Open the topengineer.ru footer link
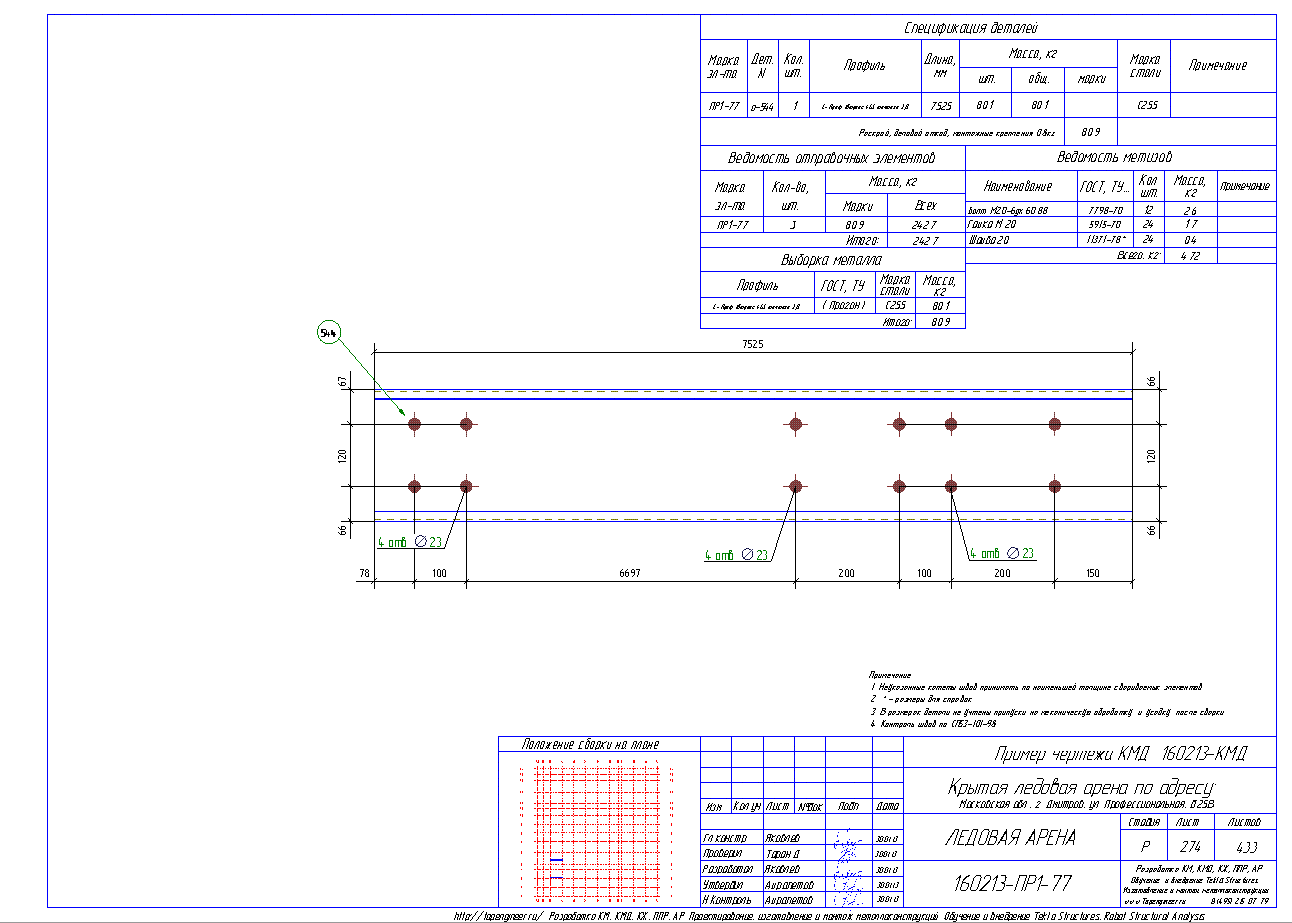 (497, 915)
